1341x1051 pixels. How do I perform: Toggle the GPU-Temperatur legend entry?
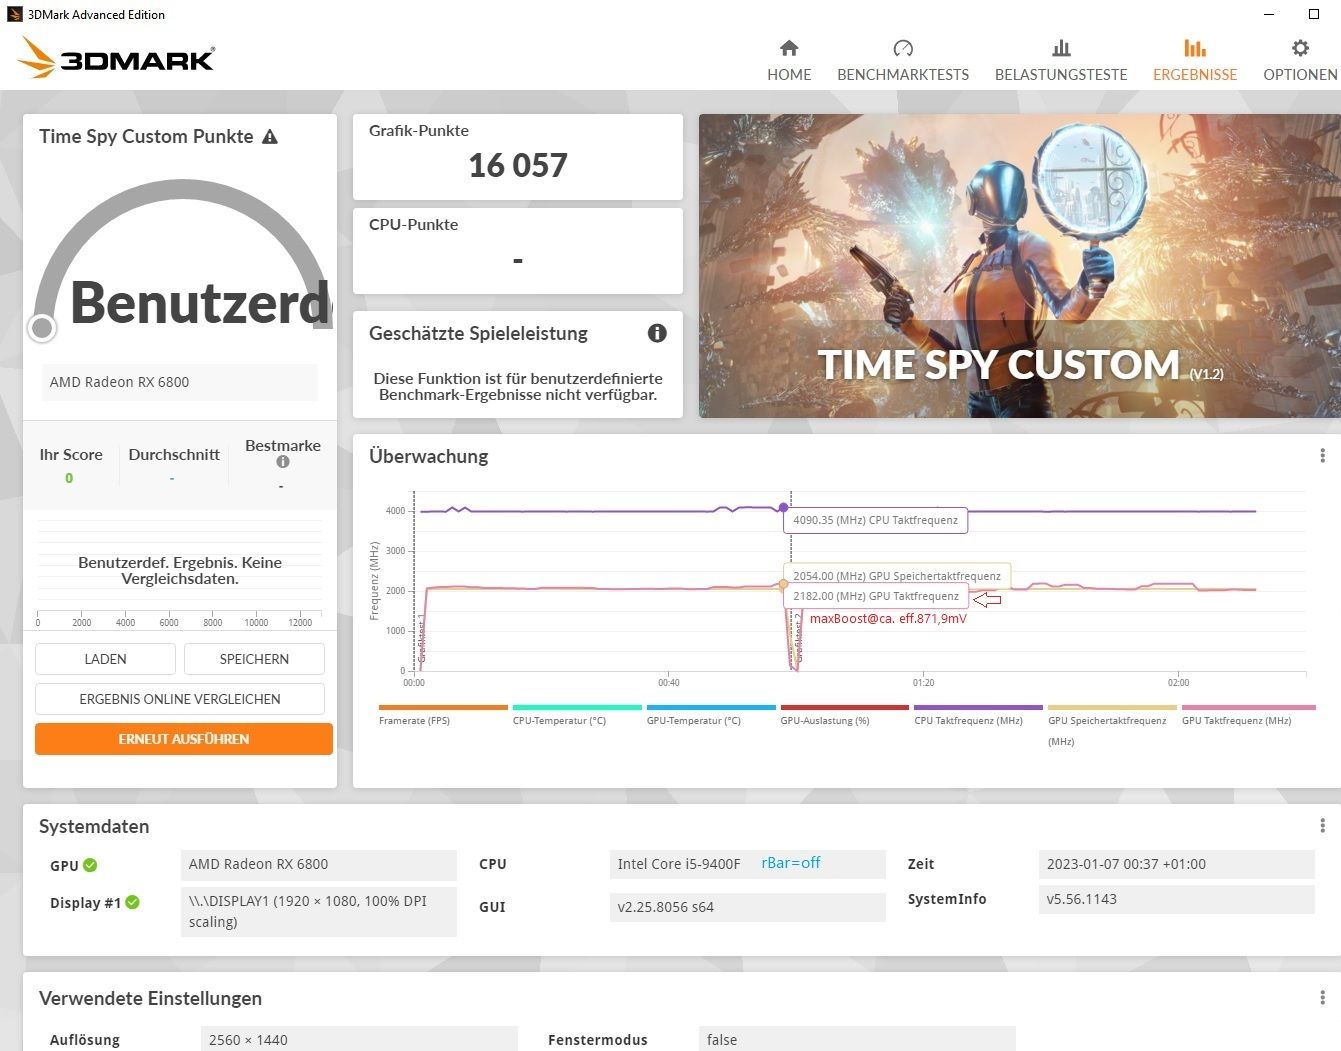coord(711,716)
